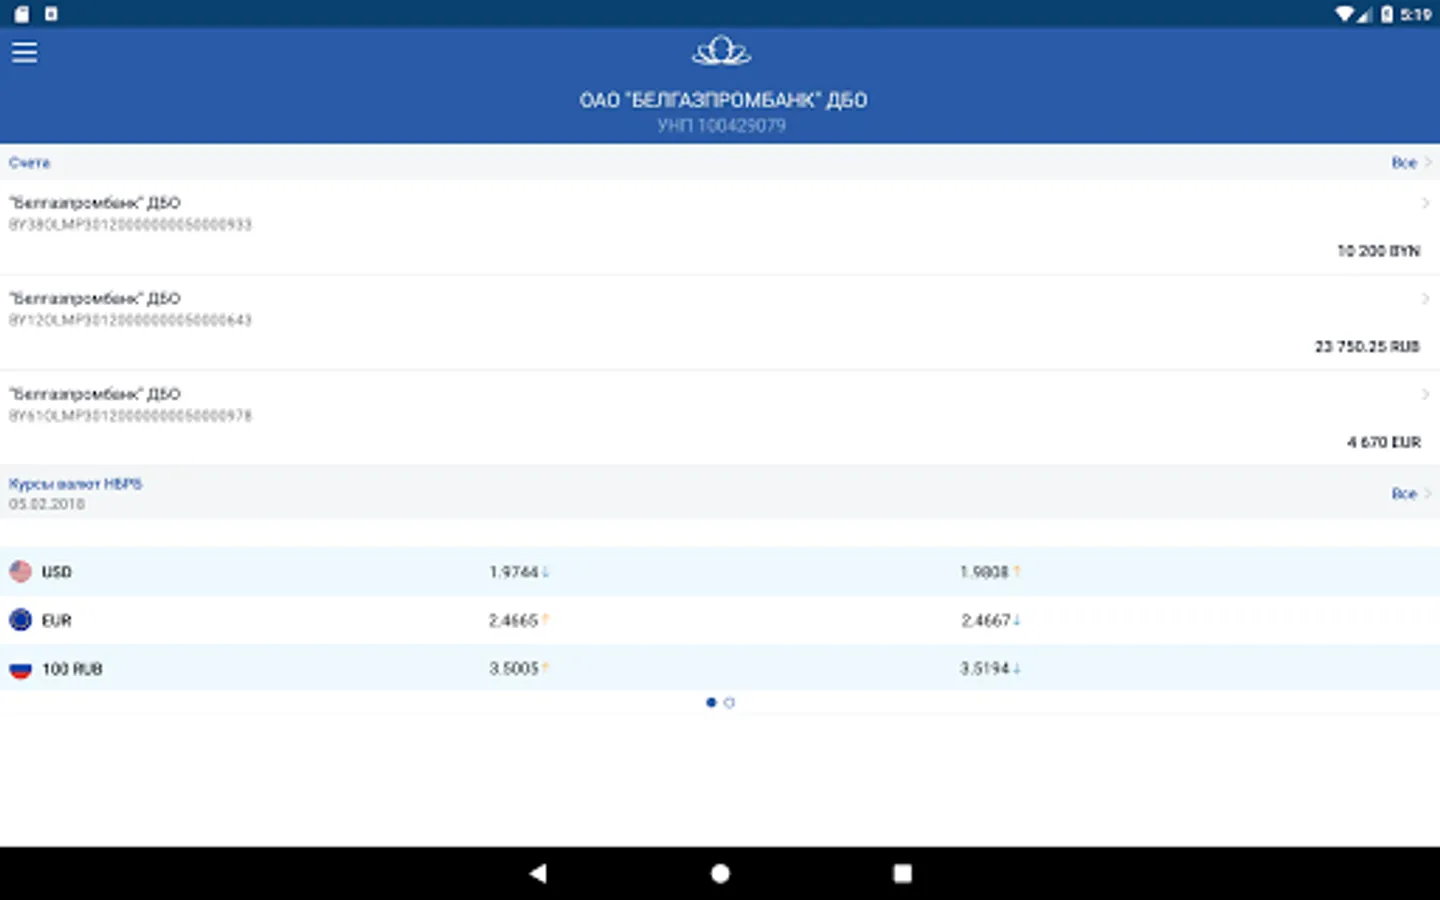Viewport: 1440px width, 900px height.
Task: Click the EUR currency label
Action: [x=56, y=621]
